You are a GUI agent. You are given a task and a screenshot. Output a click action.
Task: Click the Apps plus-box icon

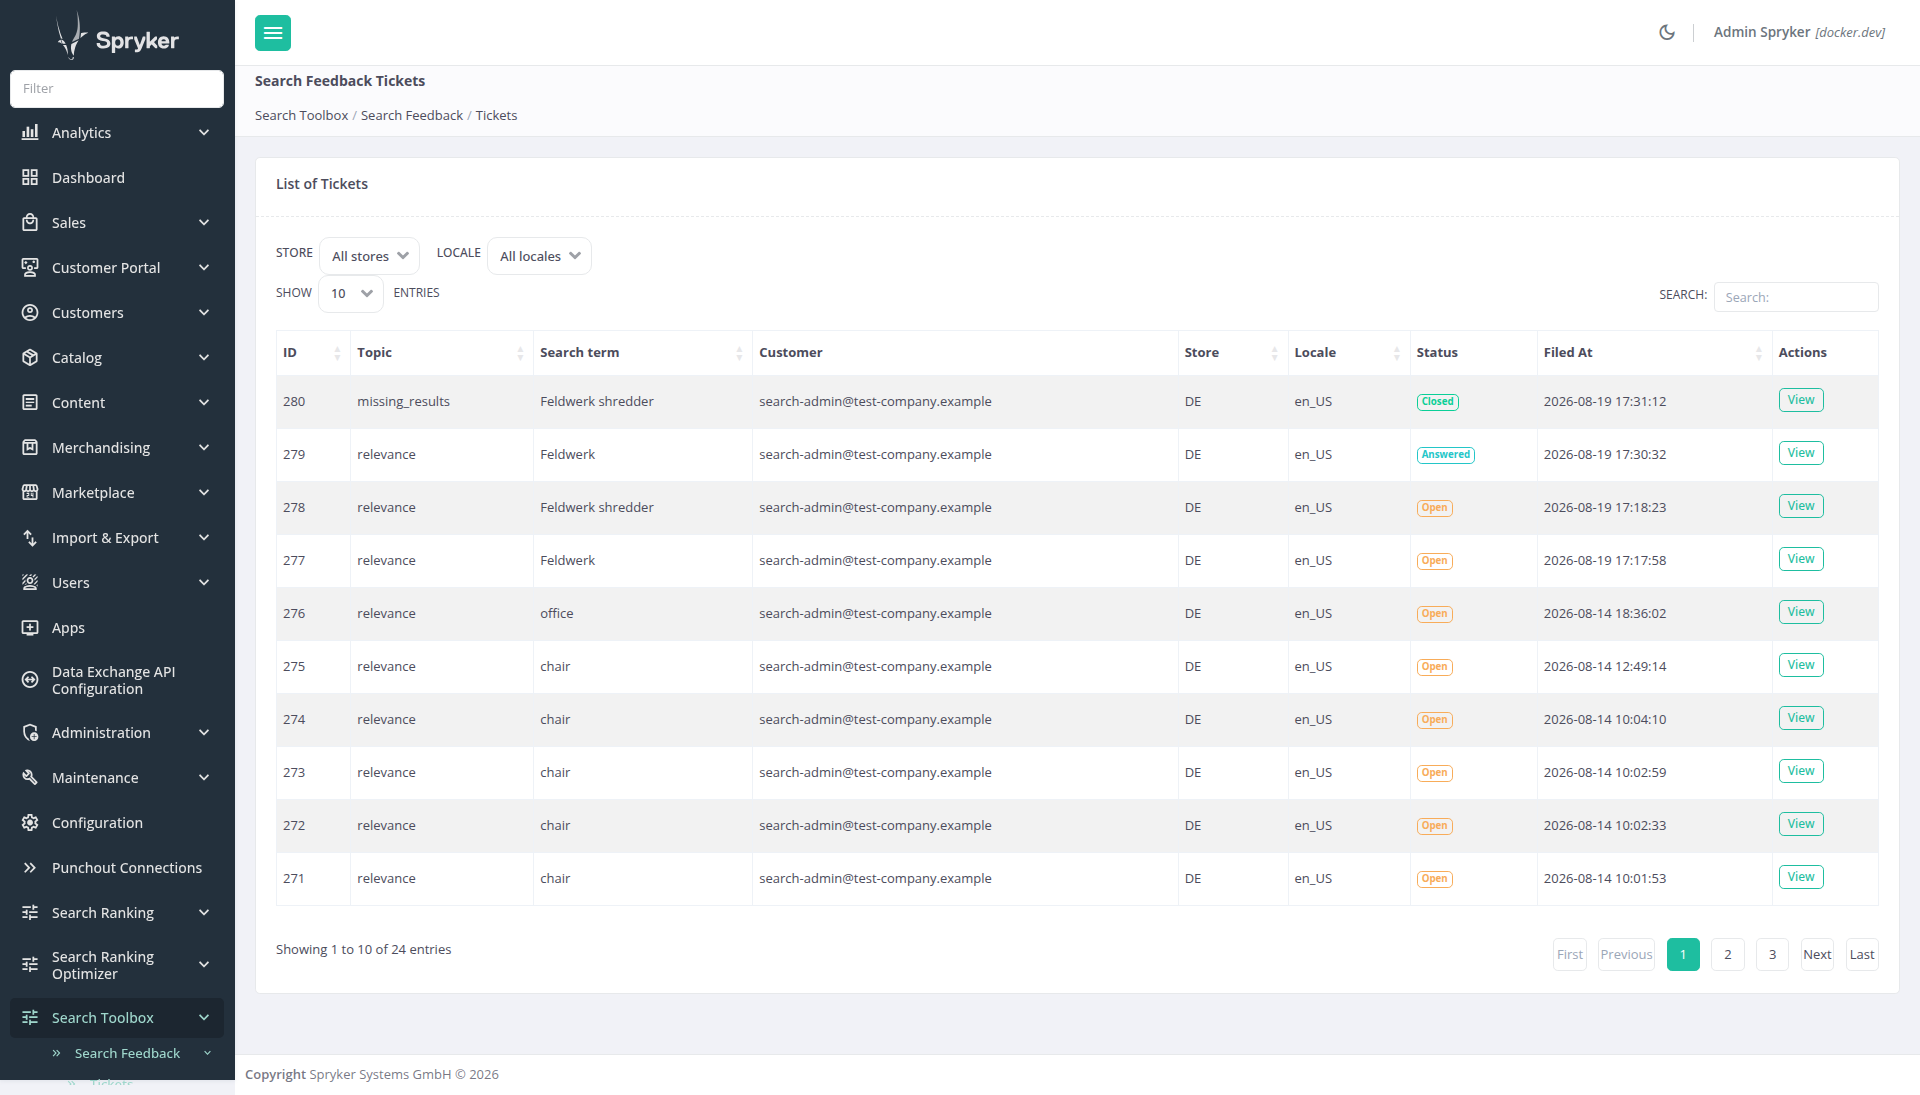tap(30, 627)
